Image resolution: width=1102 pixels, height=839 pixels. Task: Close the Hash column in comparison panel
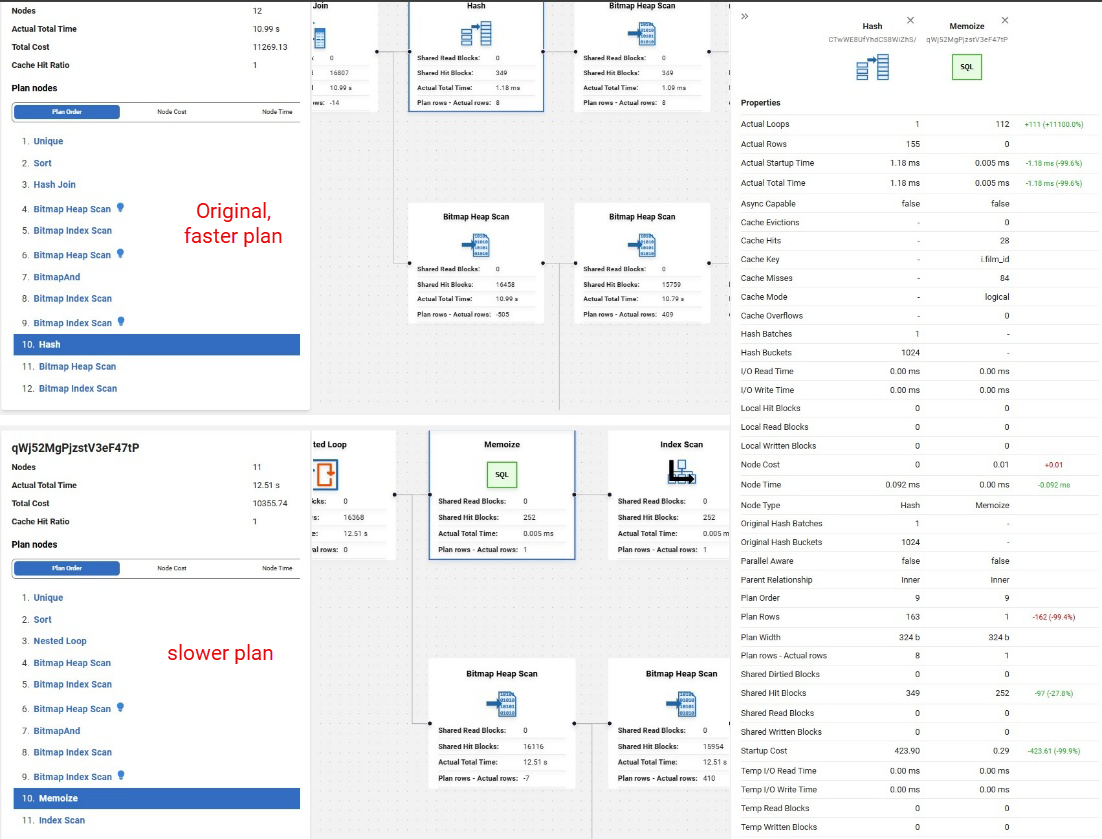click(x=910, y=20)
